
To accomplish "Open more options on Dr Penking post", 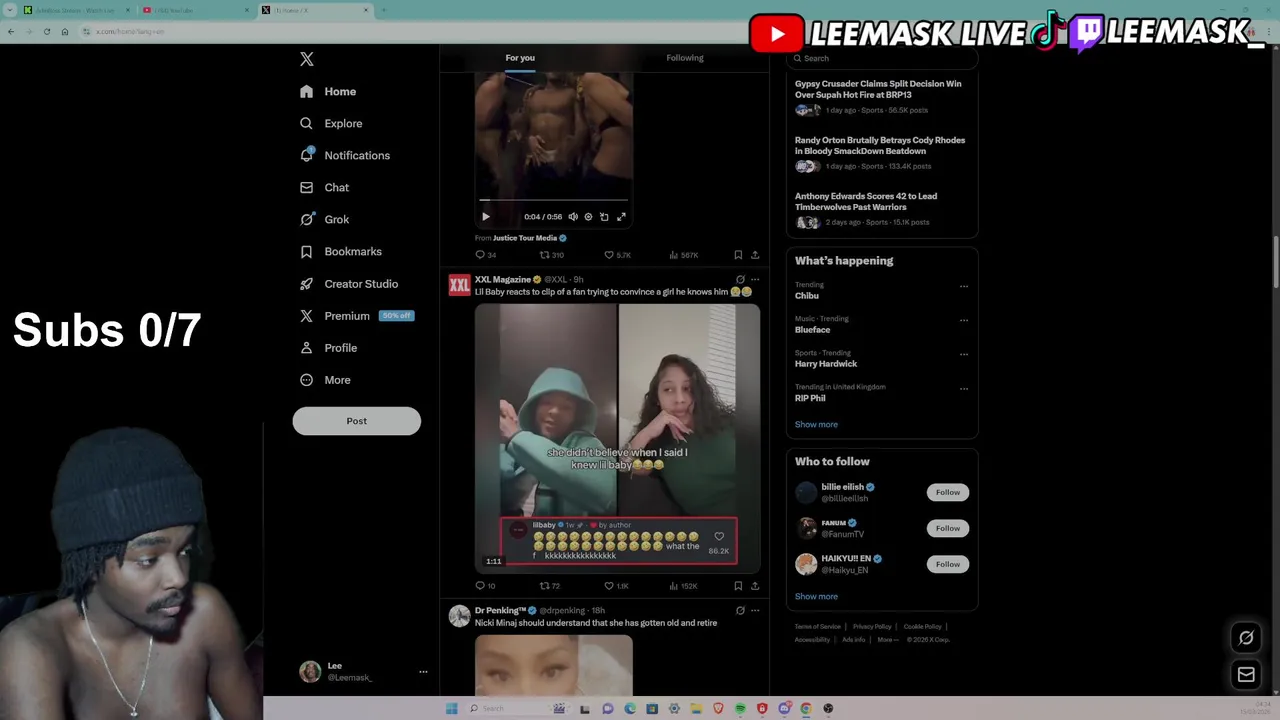I will coord(755,610).
